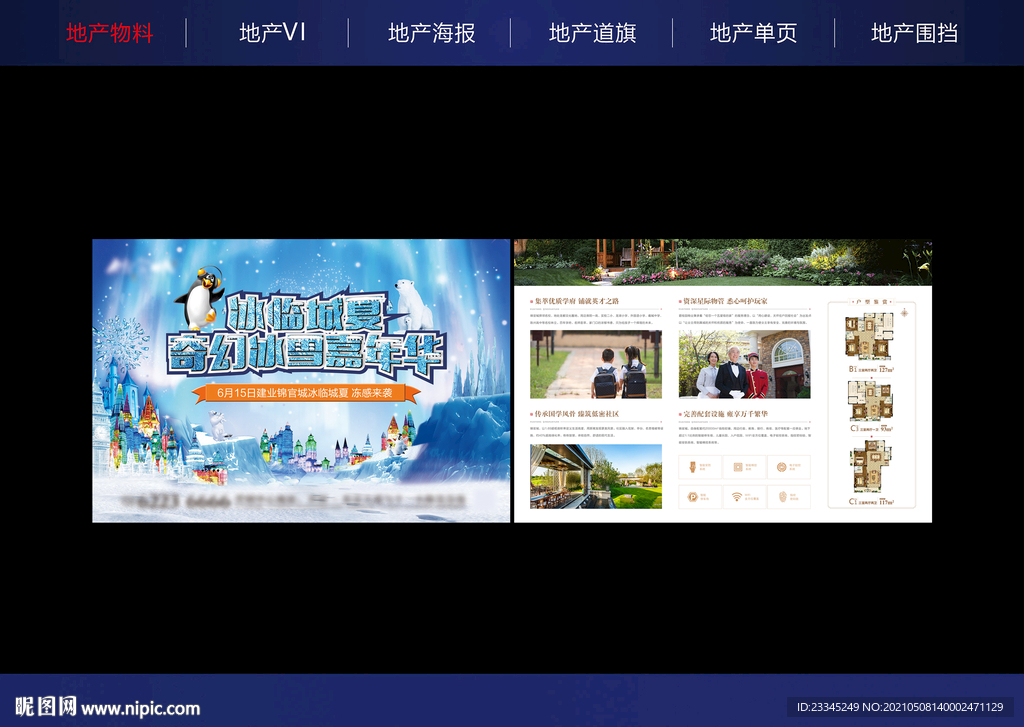1024x727 pixels.
Task: Open the white brochure page with floor plans
Action: pyautogui.click(x=723, y=381)
